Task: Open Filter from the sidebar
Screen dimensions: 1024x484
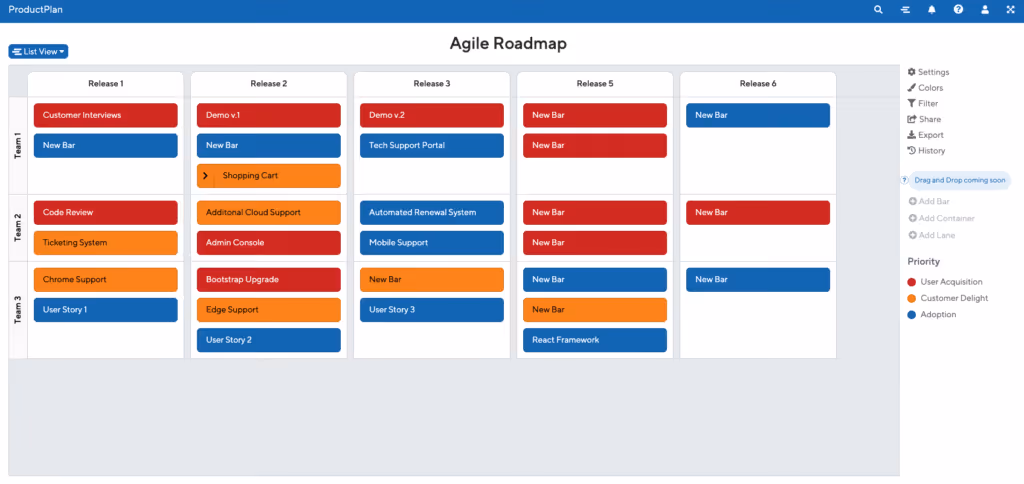Action: click(x=923, y=103)
